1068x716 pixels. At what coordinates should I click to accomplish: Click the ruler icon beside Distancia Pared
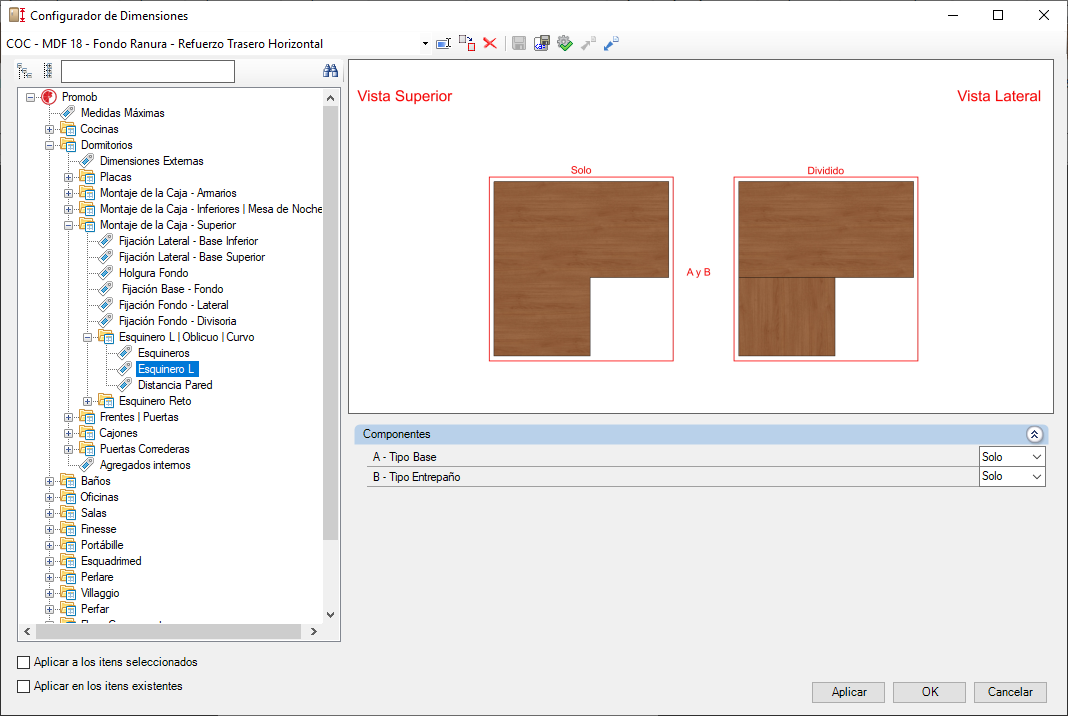[125, 385]
